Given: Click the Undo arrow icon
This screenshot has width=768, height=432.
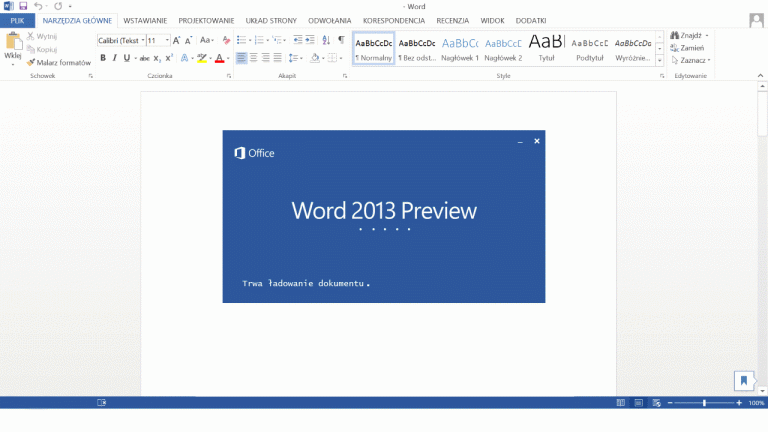Looking at the screenshot, I should 38,6.
